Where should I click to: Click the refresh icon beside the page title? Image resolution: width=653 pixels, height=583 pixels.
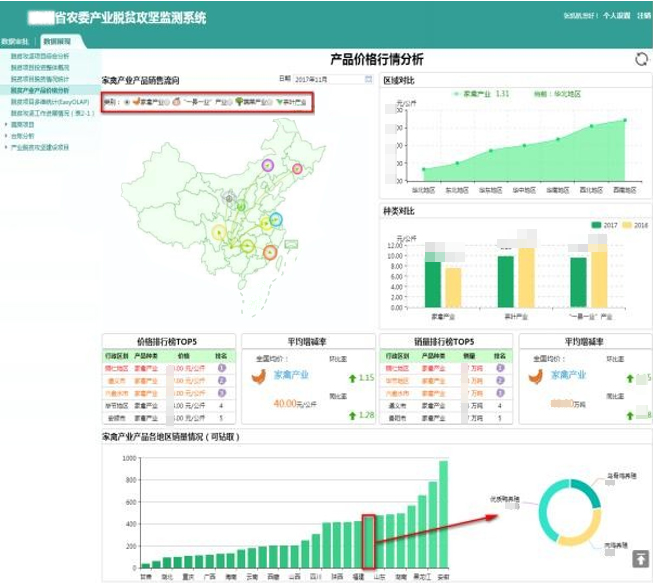coord(641,59)
